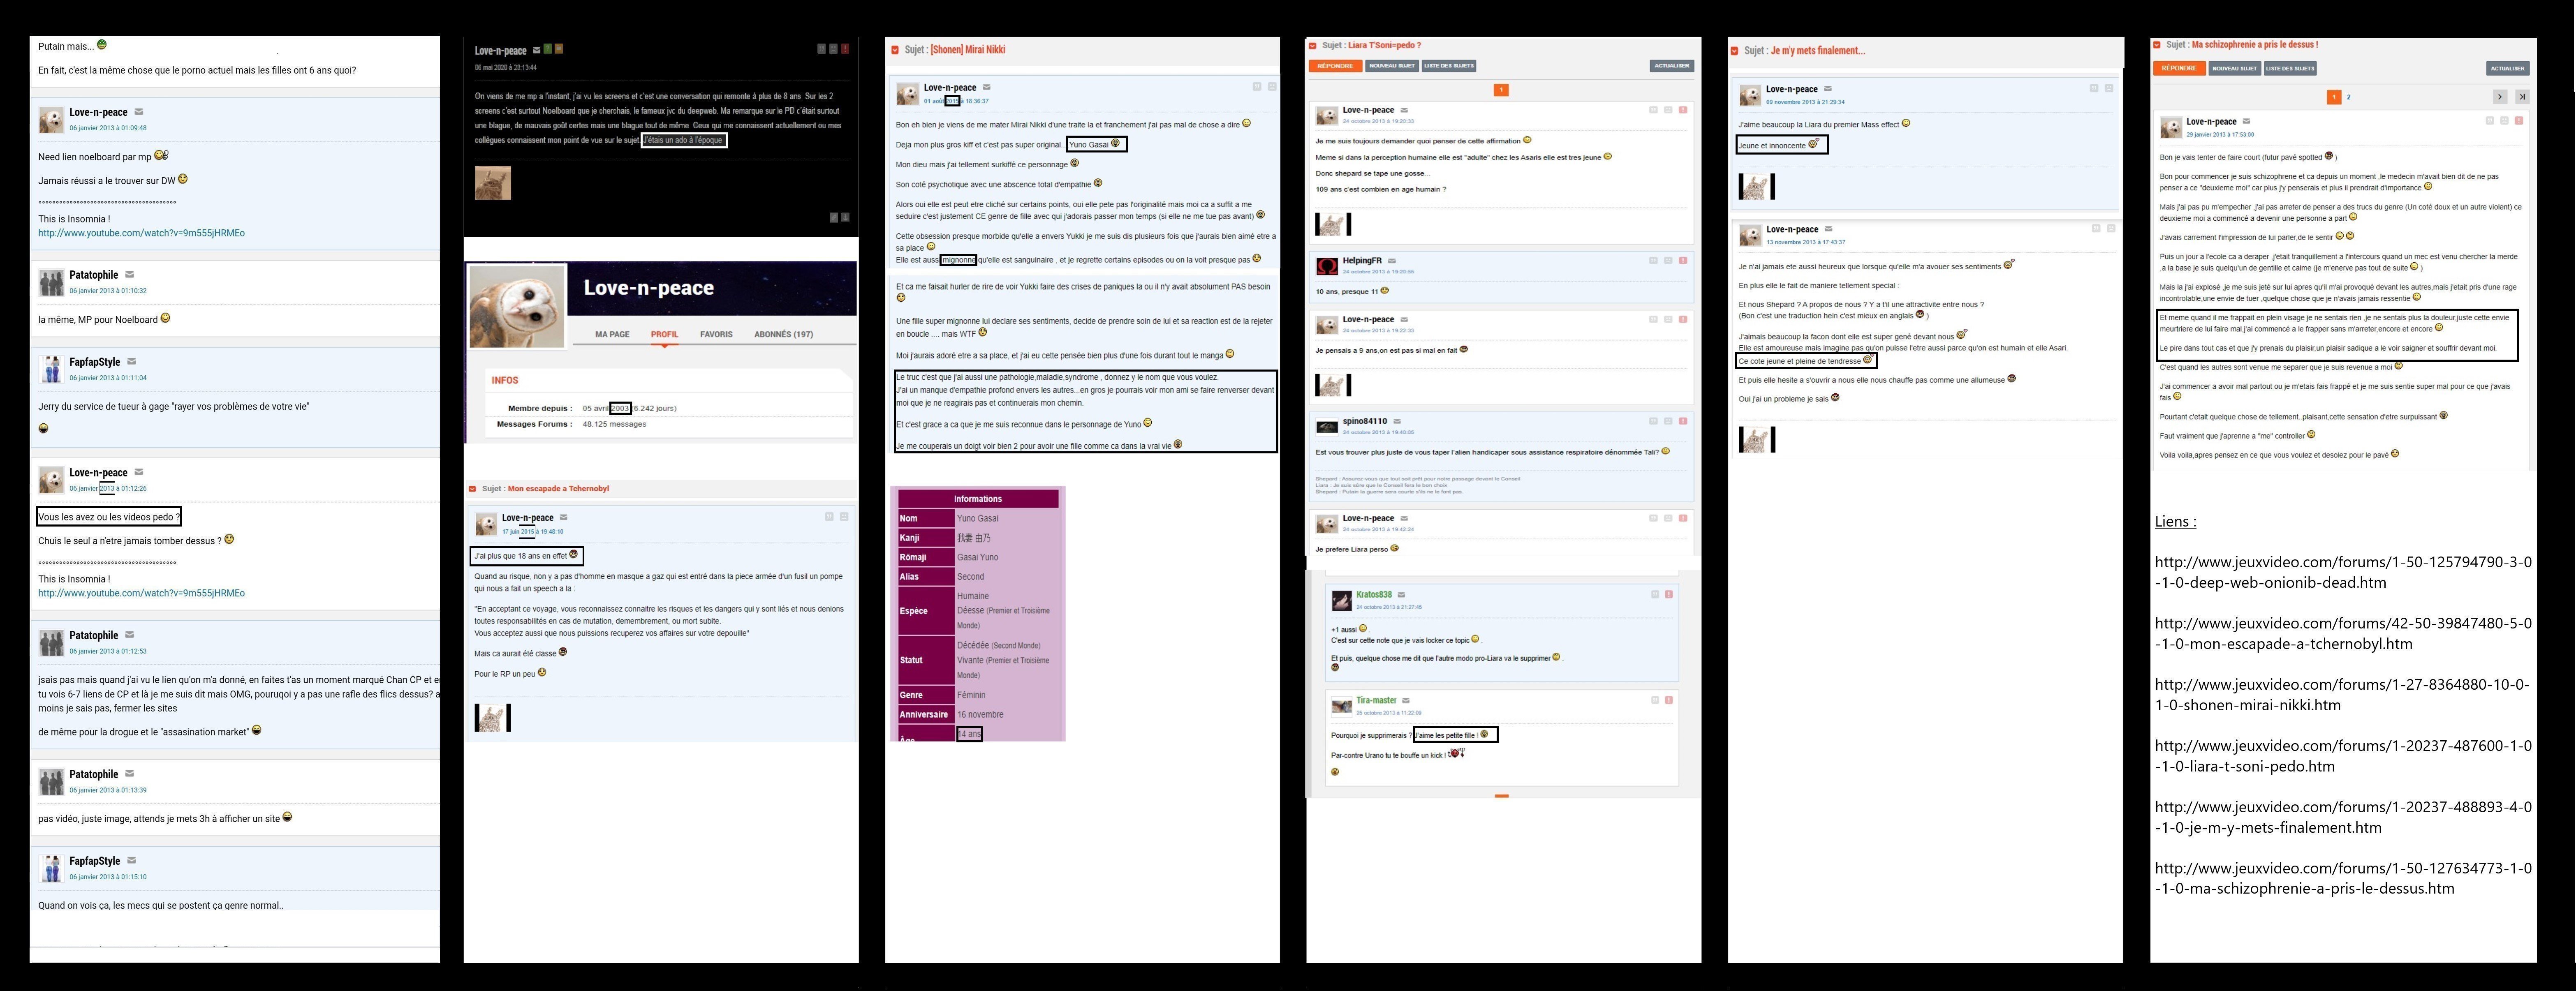Image resolution: width=2576 pixels, height=991 pixels.
Task: Click RÉPONDRE in the Liara T'Soni thread
Action: tap(1335, 66)
